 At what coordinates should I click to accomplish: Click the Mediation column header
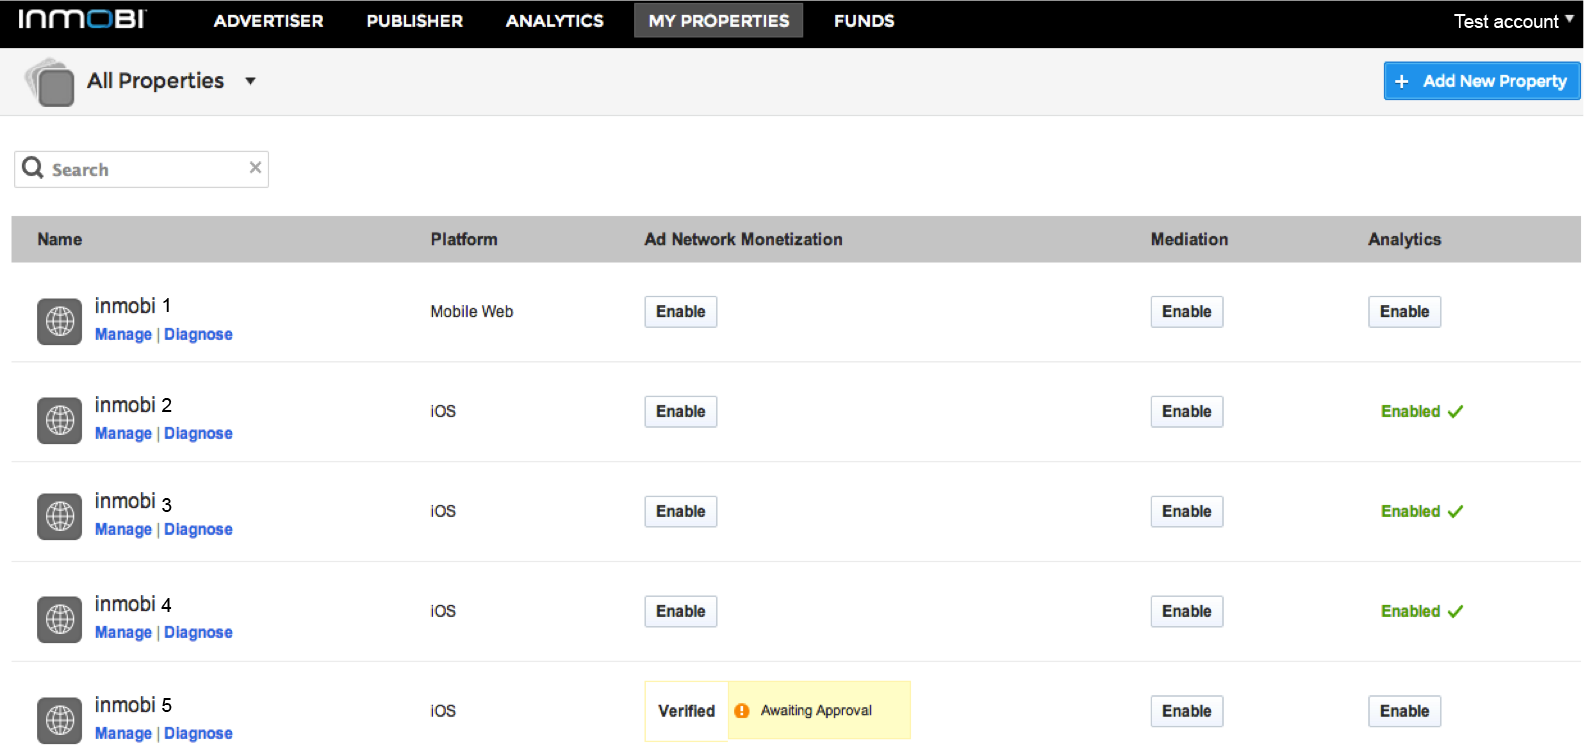pyautogui.click(x=1189, y=239)
